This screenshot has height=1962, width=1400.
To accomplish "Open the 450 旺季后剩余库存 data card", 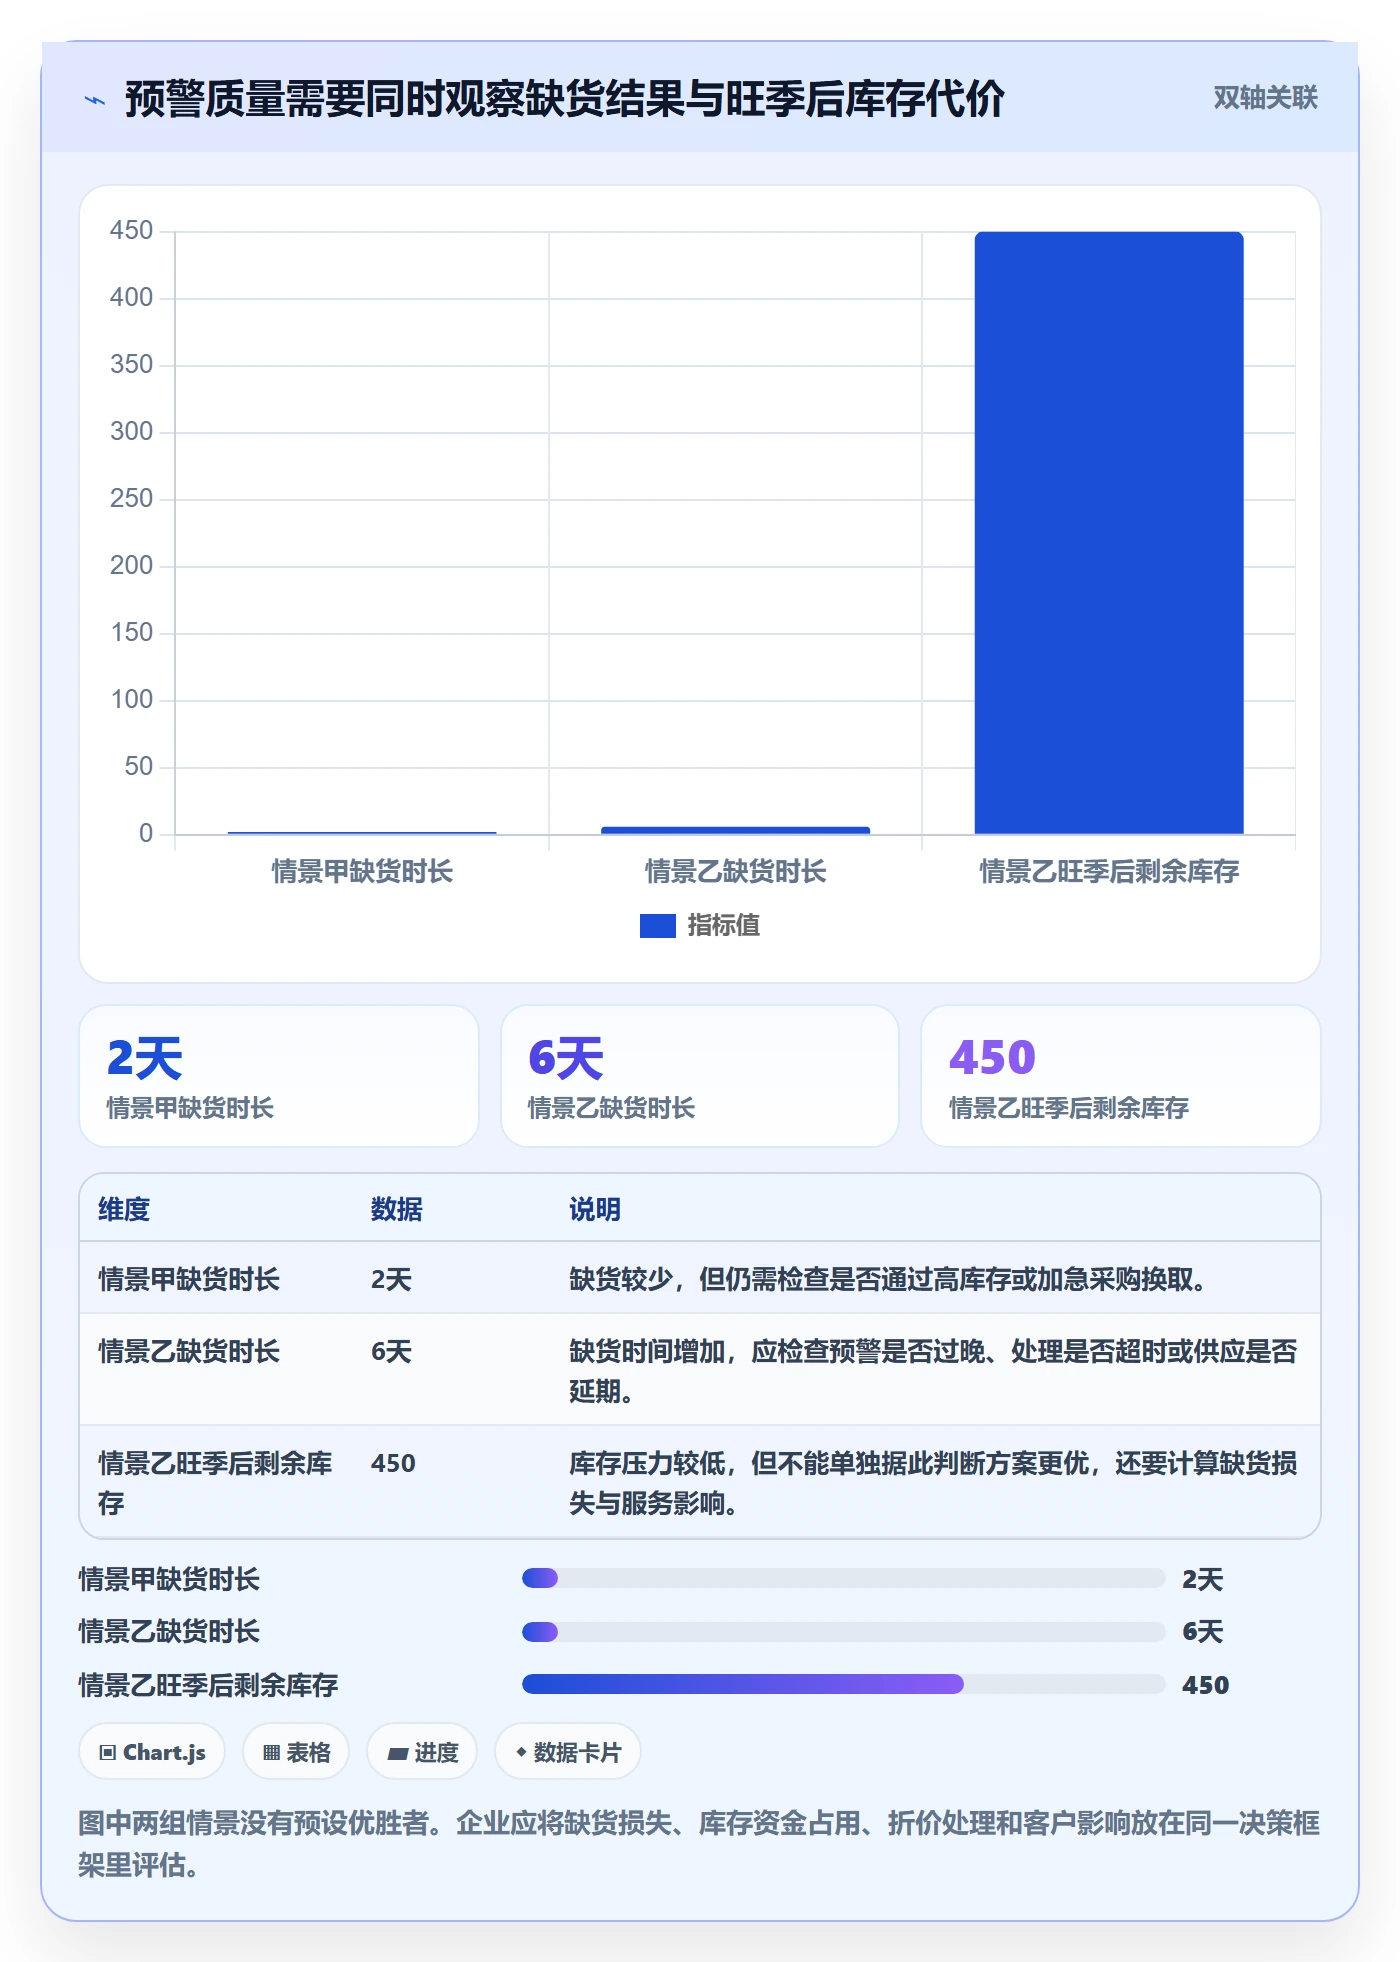I will [x=1120, y=1076].
